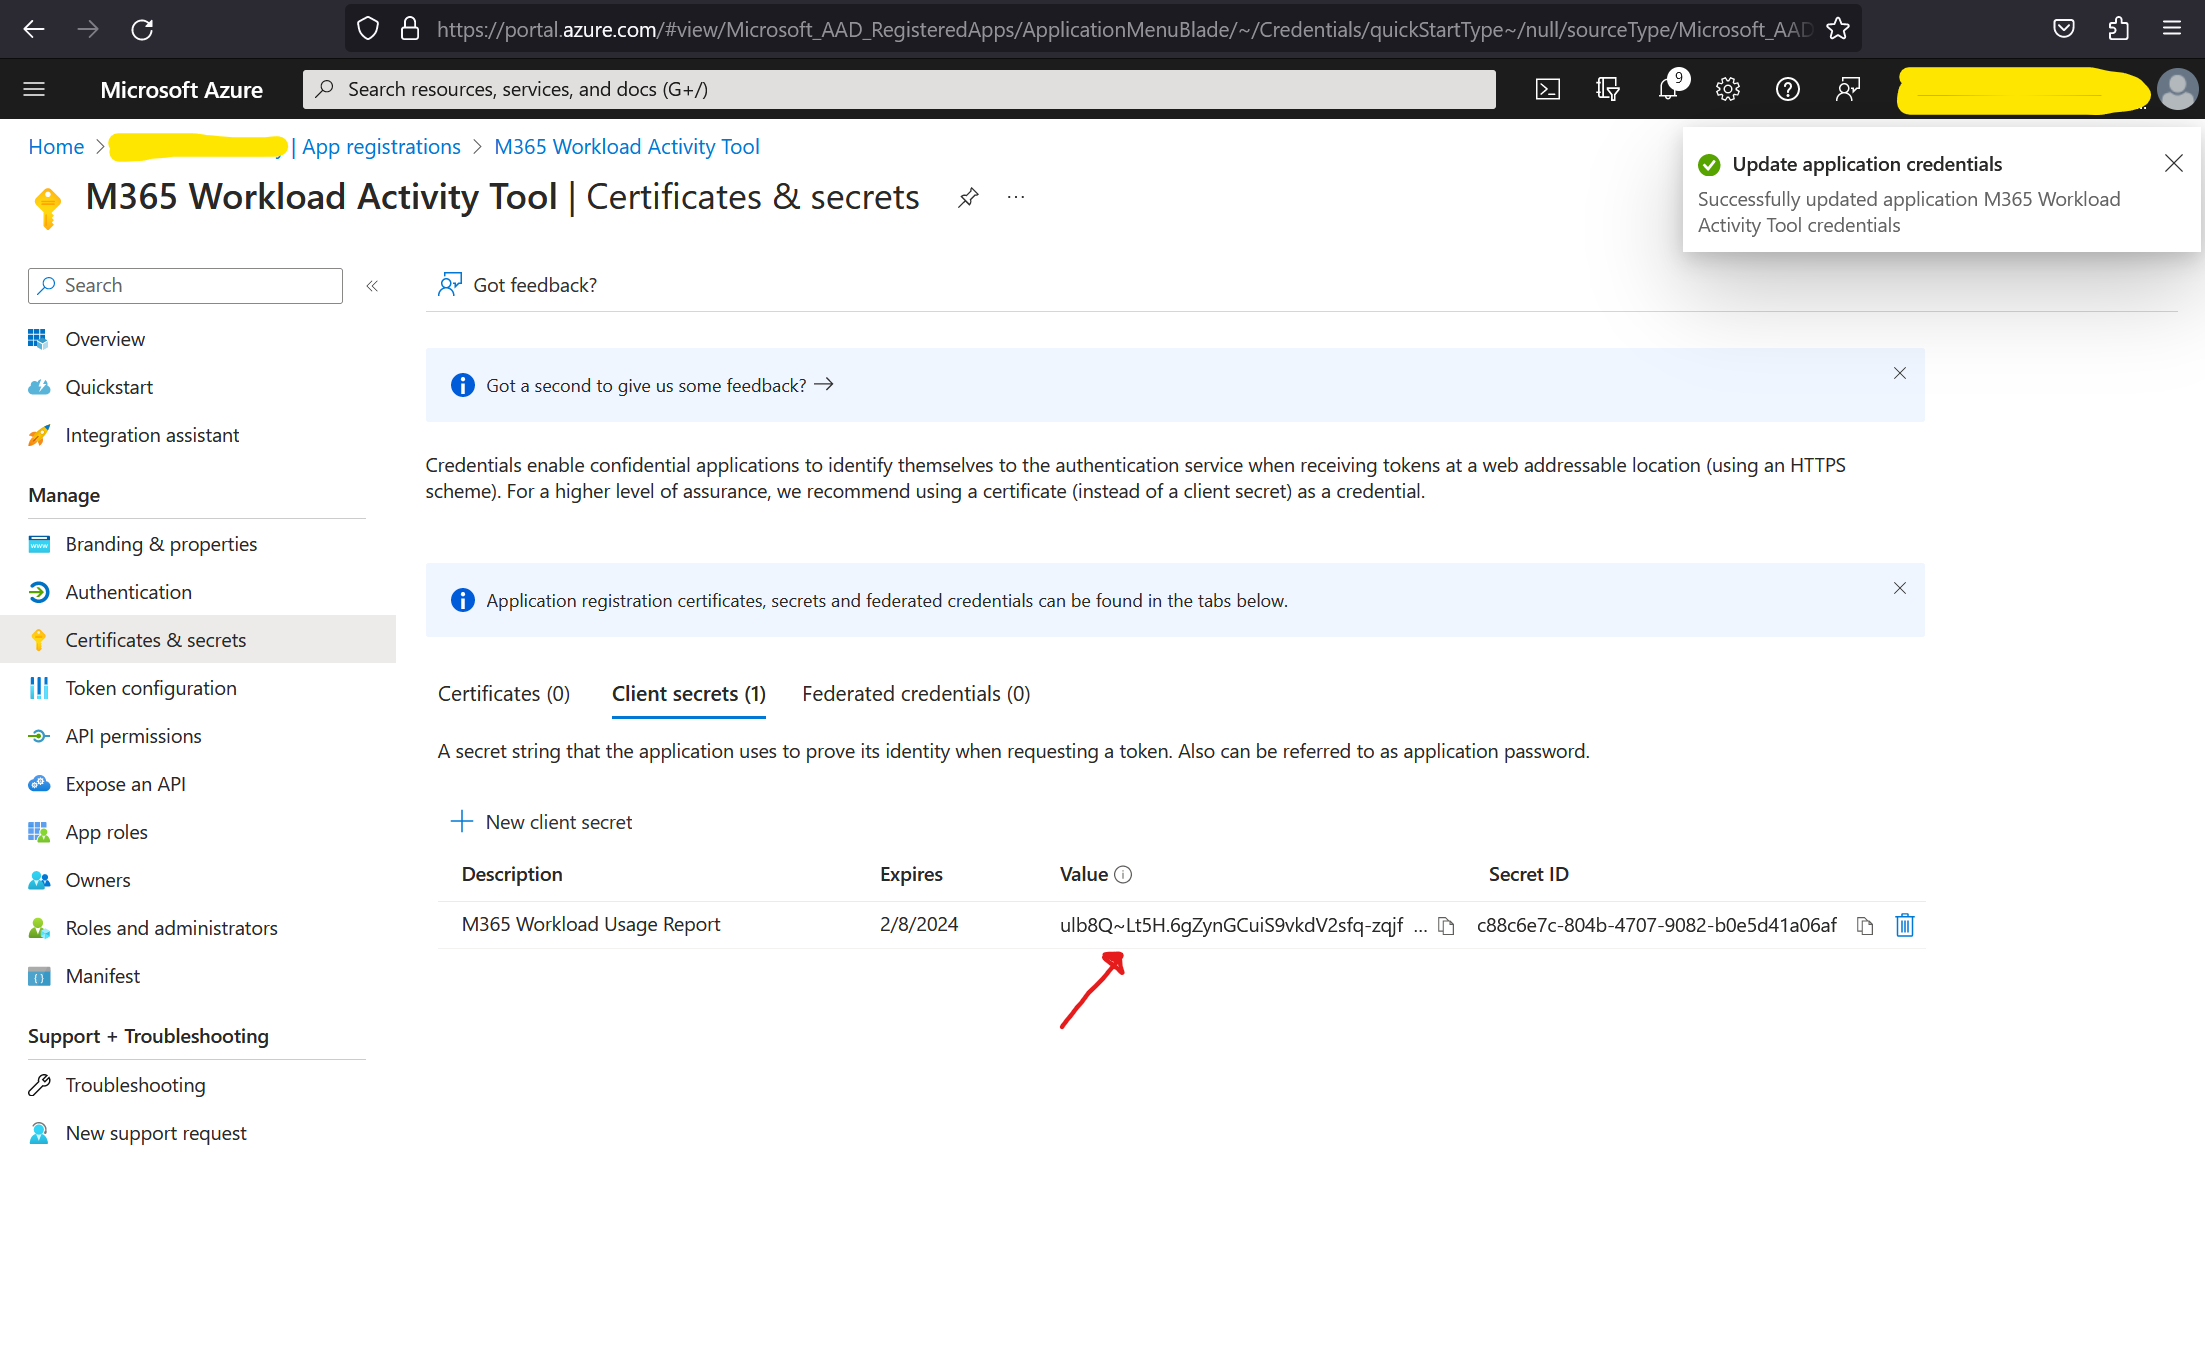This screenshot has width=2205, height=1360.
Task: Pin this blade with the pin icon
Action: point(967,197)
